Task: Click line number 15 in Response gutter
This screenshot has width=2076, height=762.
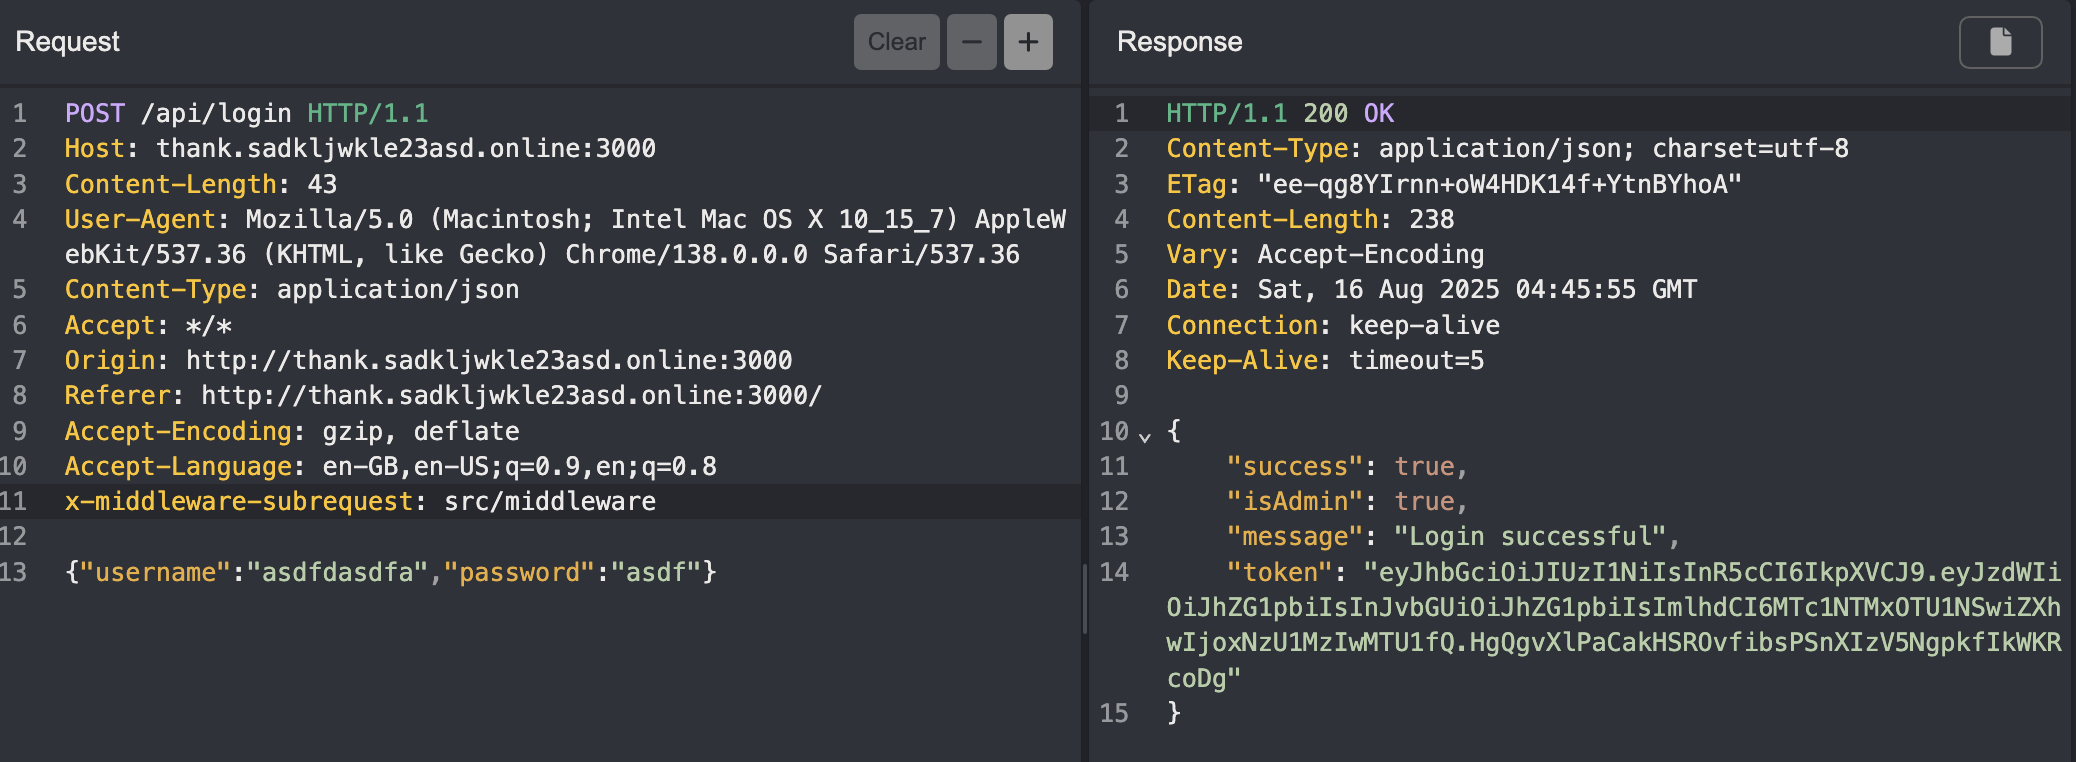Action: [1114, 713]
